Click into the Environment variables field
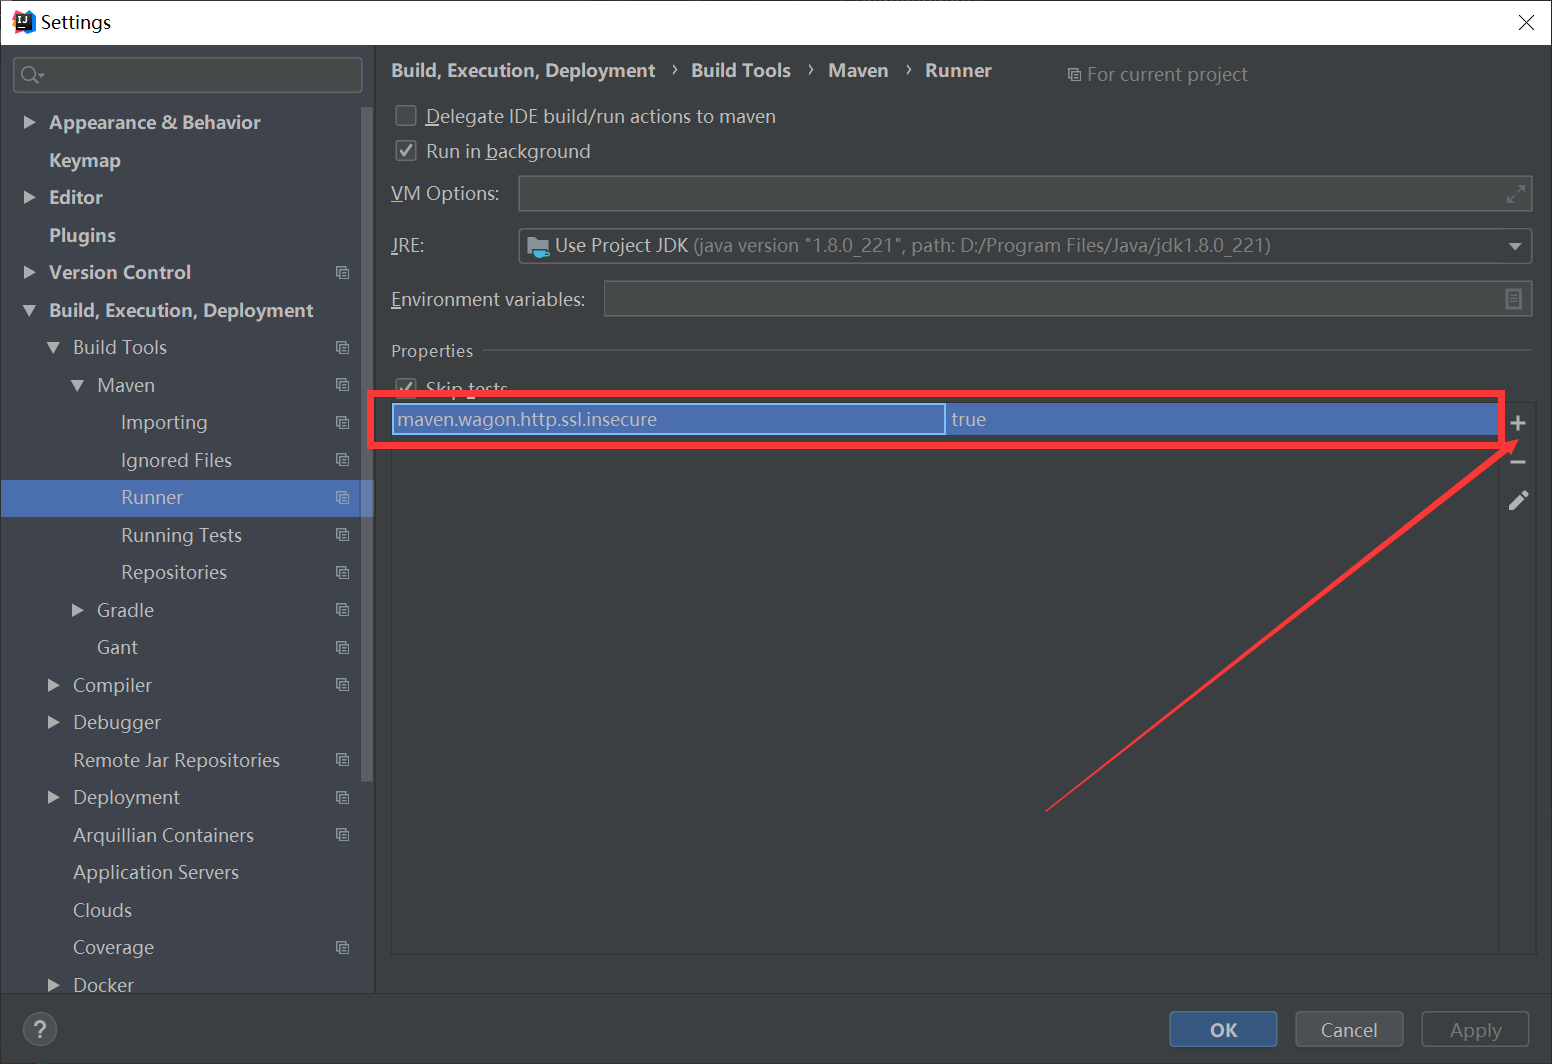Image resolution: width=1552 pixels, height=1064 pixels. (x=1068, y=299)
